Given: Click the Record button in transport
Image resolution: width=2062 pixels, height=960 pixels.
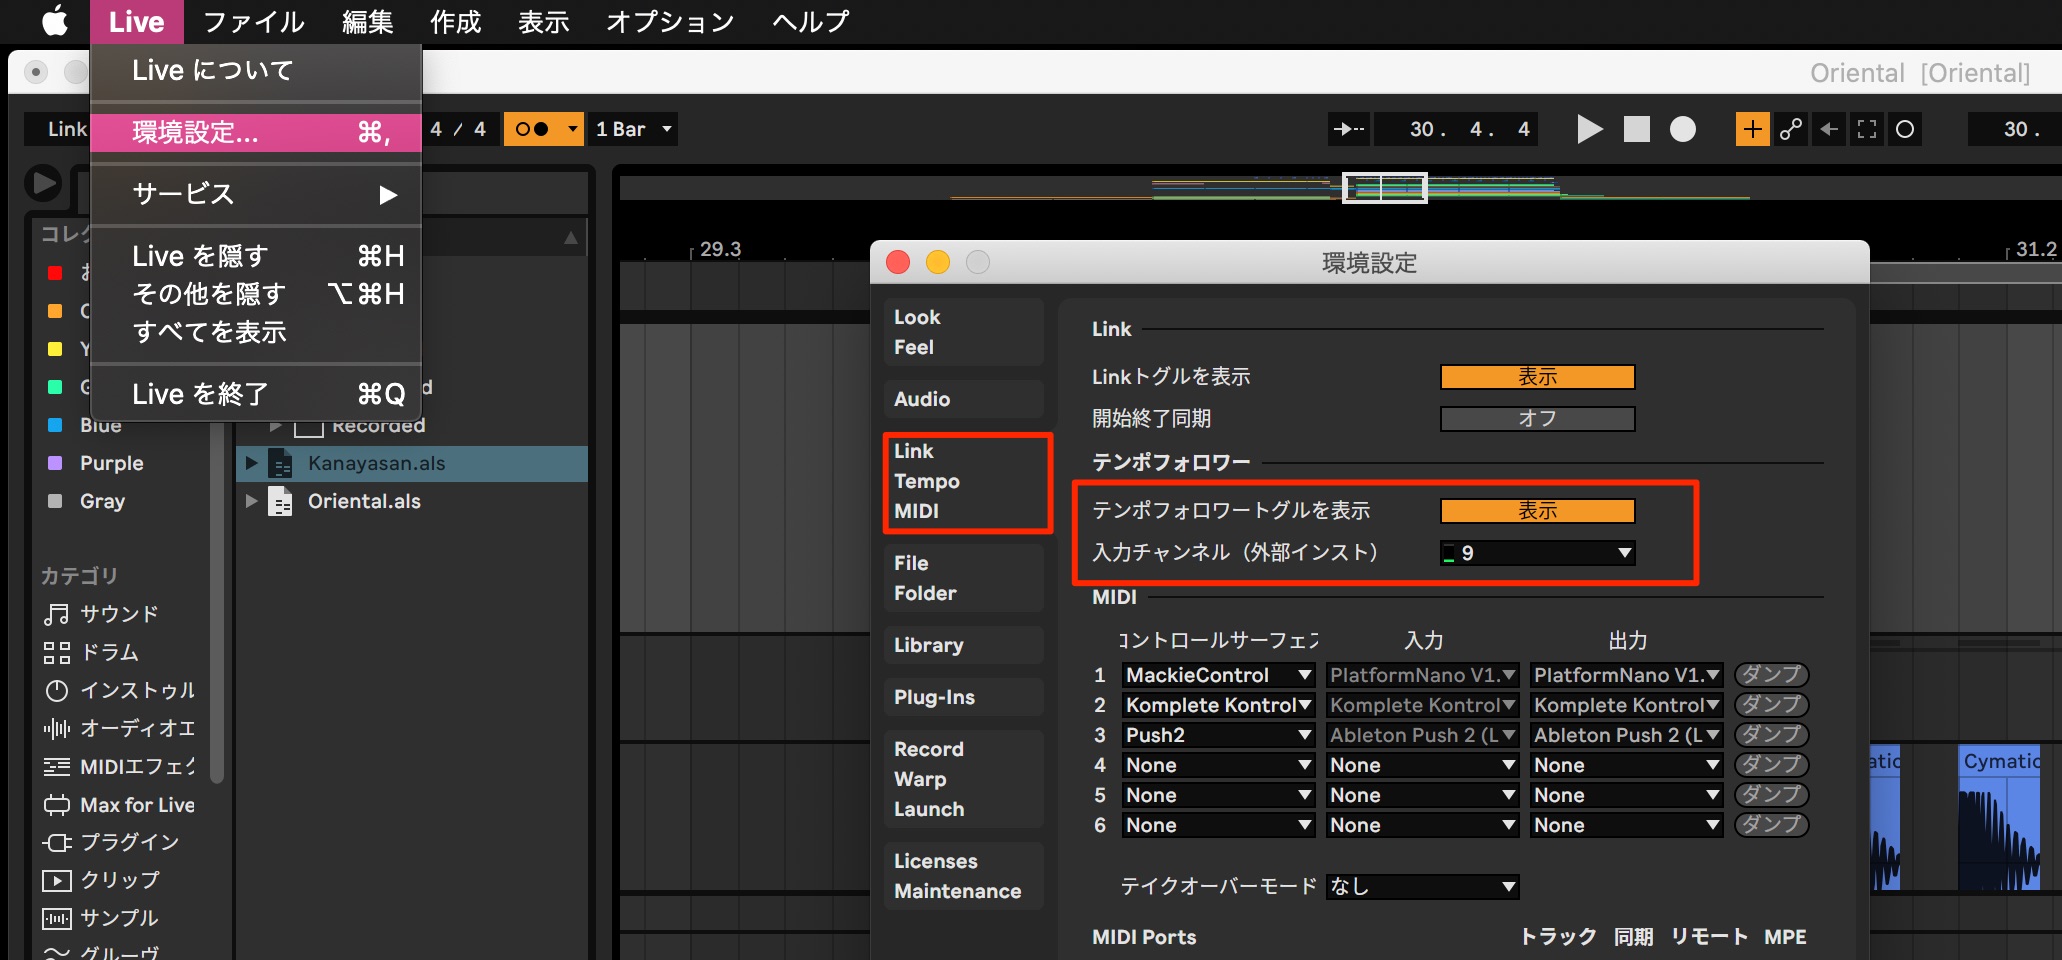Looking at the screenshot, I should coord(1683,129).
